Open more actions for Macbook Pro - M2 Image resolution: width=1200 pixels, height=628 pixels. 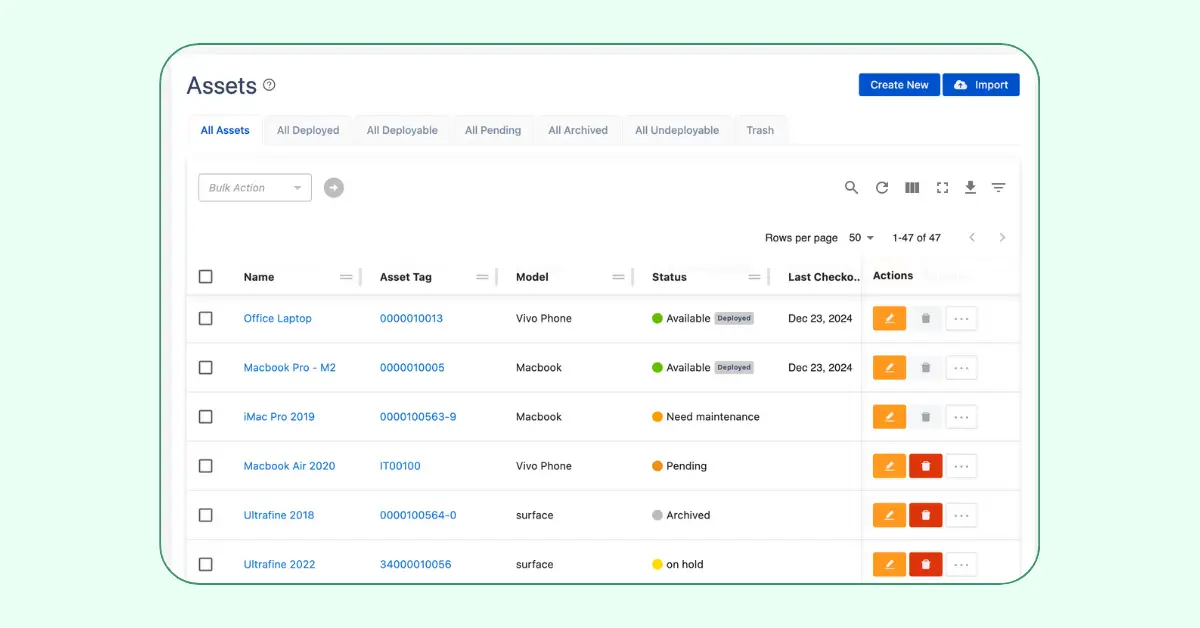[961, 367]
